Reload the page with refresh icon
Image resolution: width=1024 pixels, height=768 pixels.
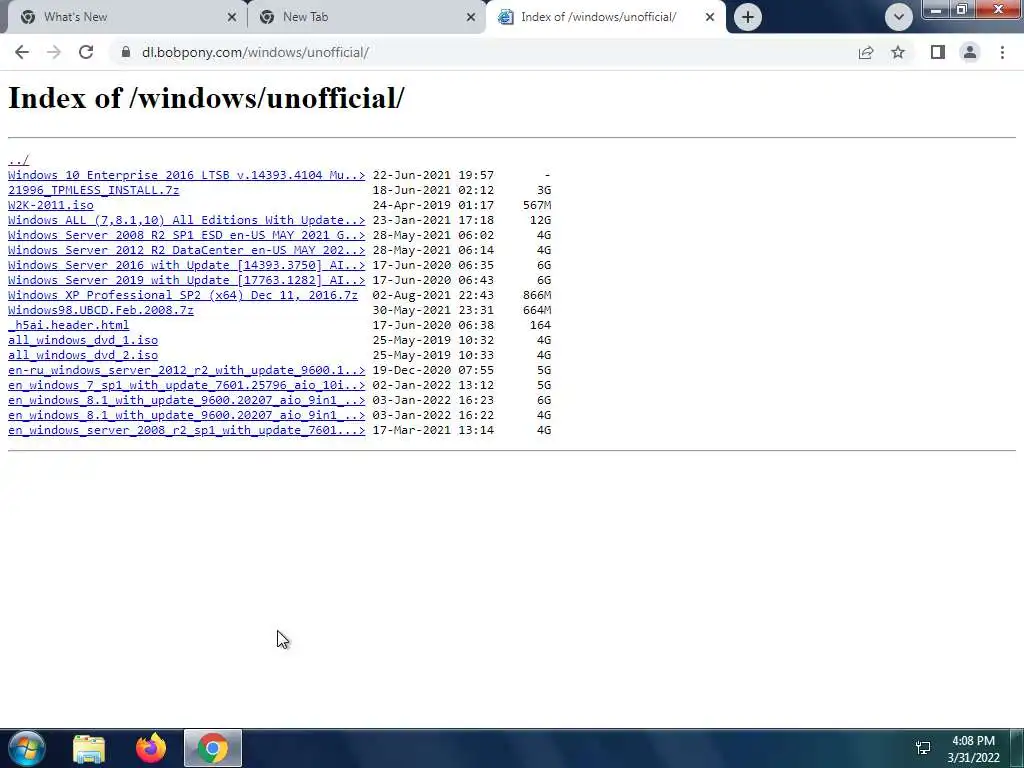[86, 52]
